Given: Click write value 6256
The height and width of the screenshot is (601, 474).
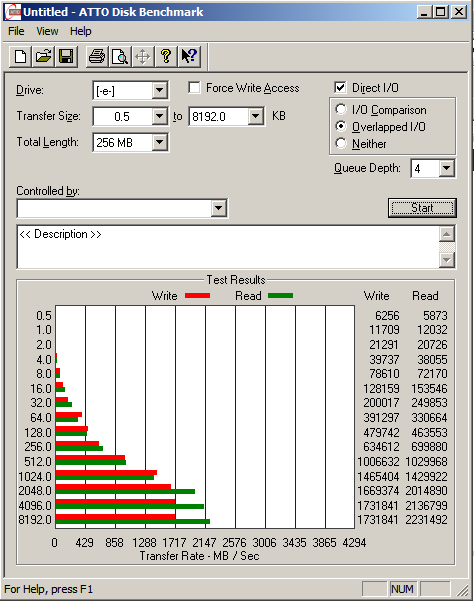Looking at the screenshot, I should click(x=387, y=315).
